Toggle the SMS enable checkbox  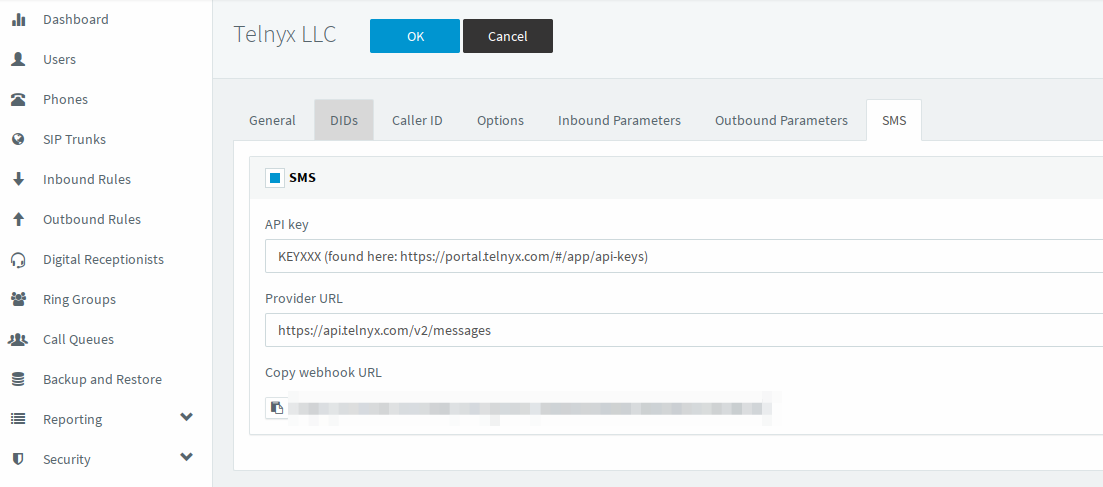coord(275,178)
